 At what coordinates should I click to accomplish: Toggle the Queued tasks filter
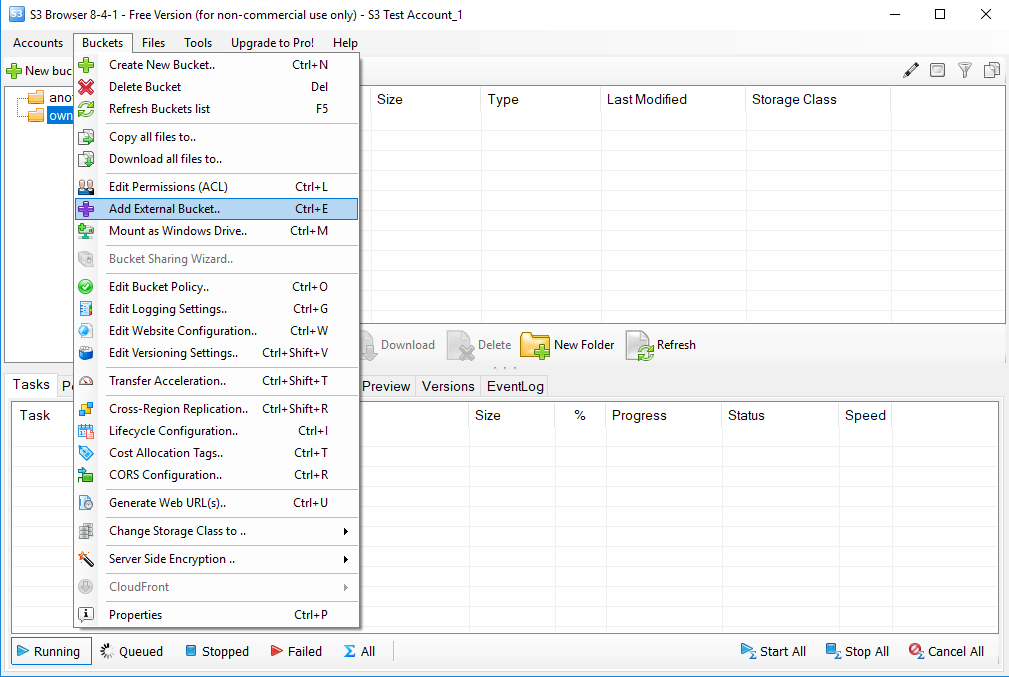[131, 651]
